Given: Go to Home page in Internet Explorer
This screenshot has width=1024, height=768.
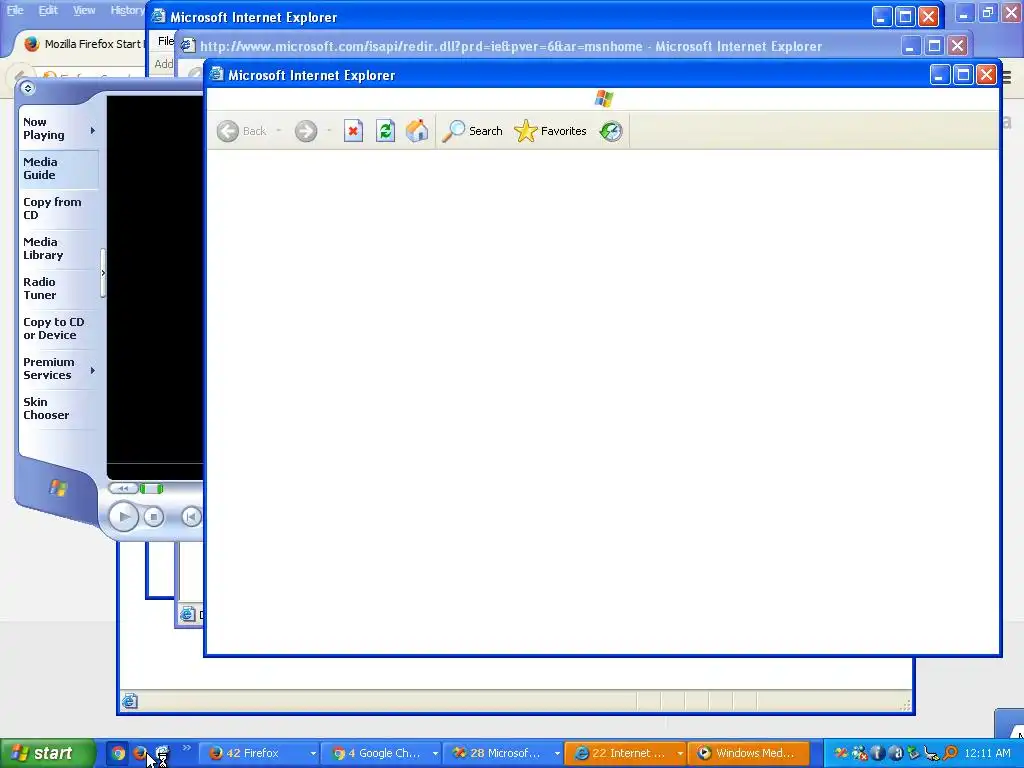Looking at the screenshot, I should pyautogui.click(x=417, y=131).
